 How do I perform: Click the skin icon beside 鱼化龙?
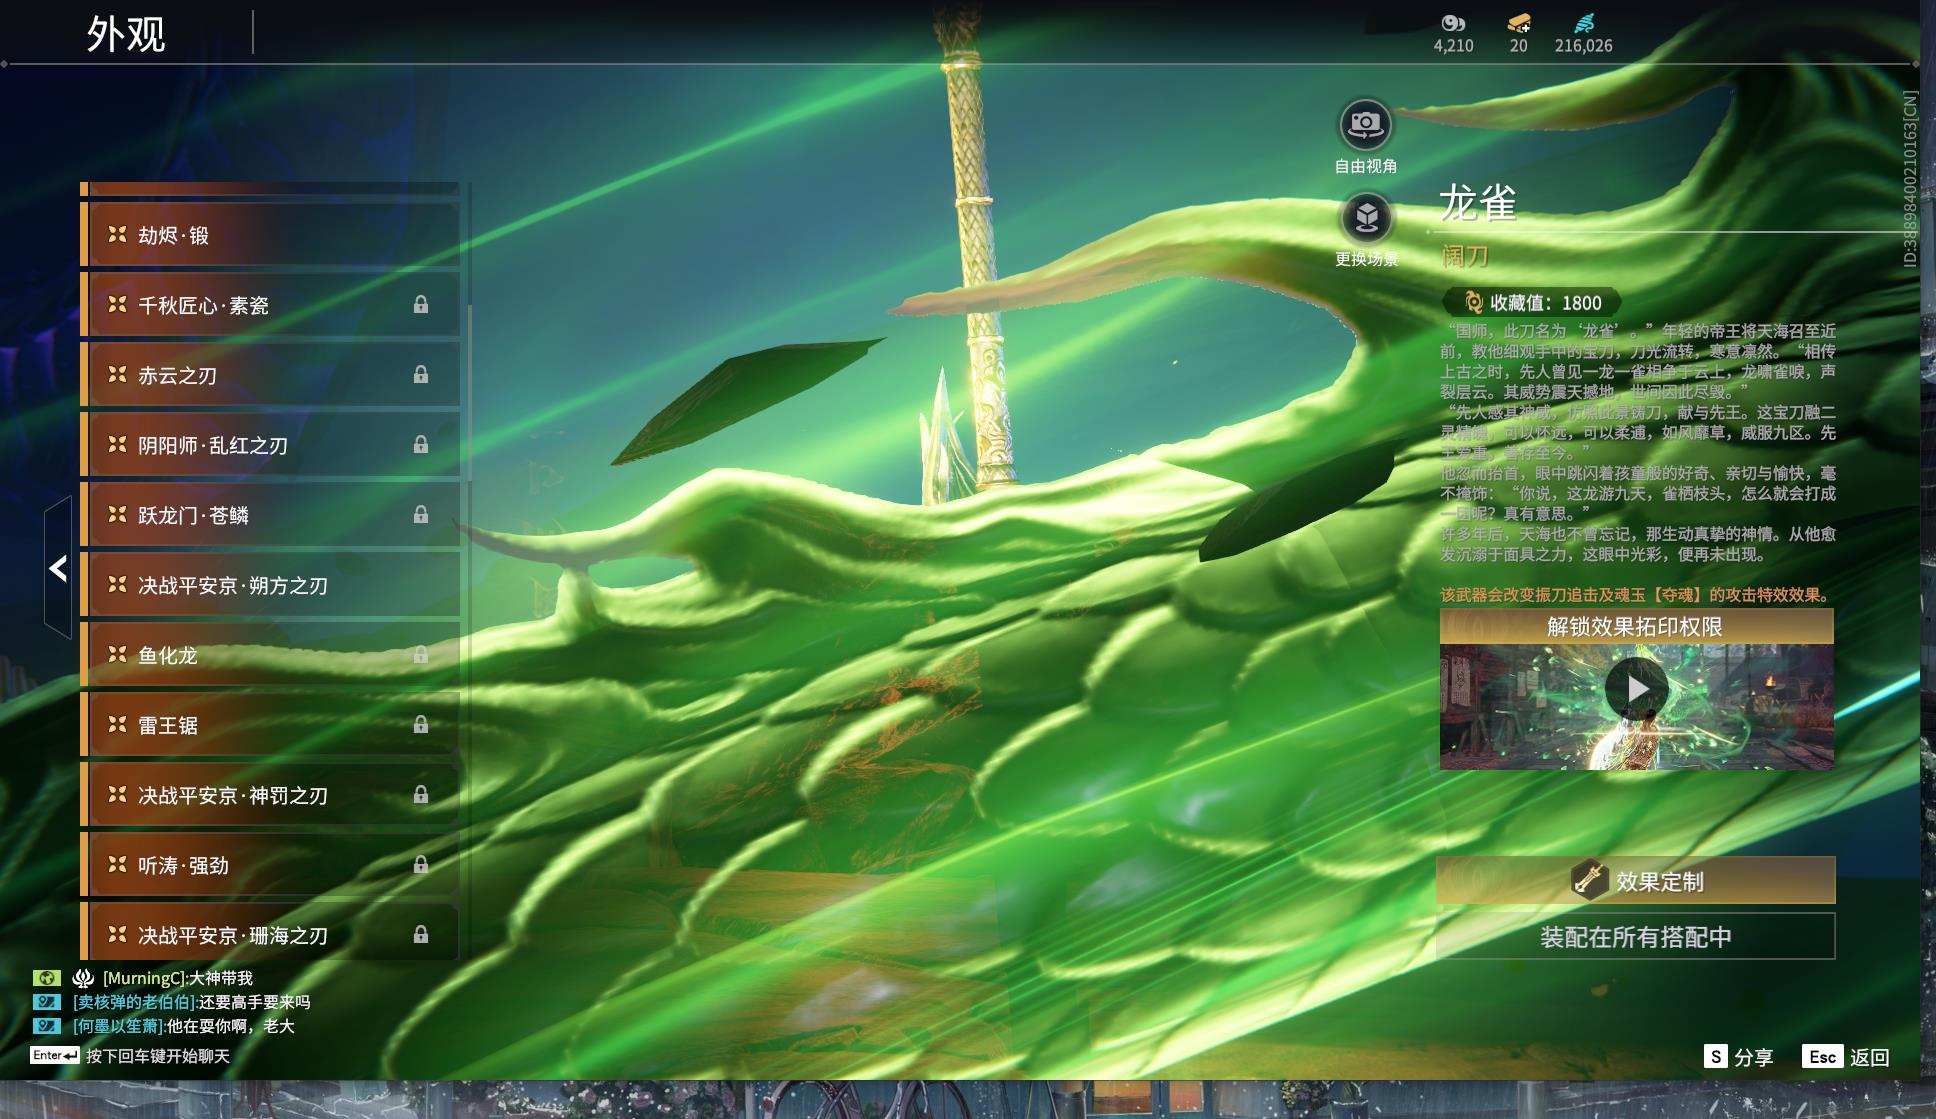click(x=117, y=654)
